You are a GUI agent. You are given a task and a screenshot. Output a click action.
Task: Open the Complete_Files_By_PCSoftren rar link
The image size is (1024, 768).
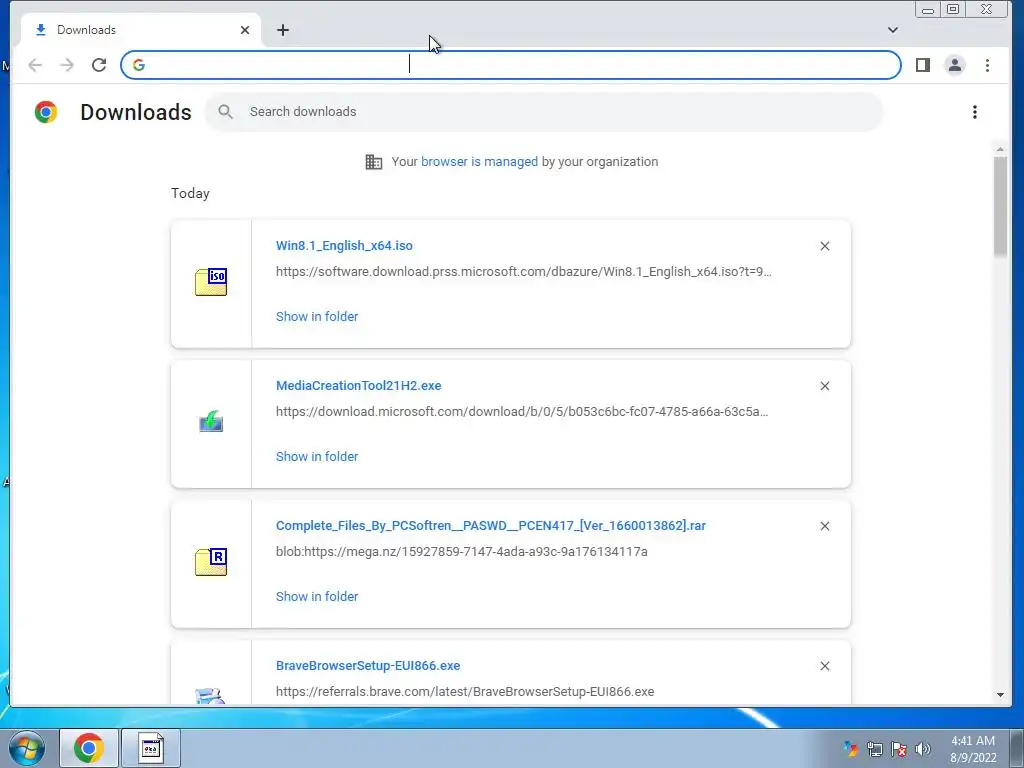tap(490, 526)
